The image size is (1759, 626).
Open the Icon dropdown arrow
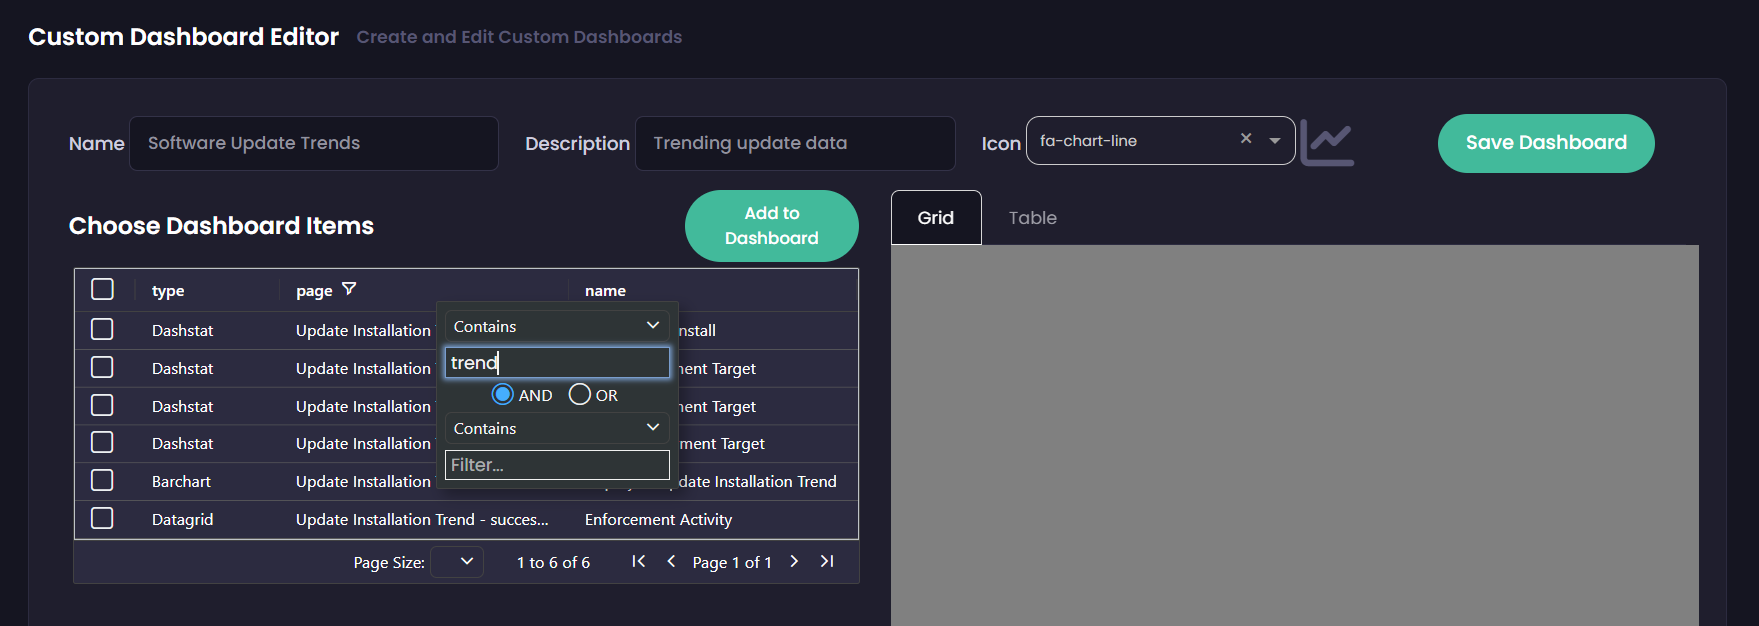[1275, 141]
